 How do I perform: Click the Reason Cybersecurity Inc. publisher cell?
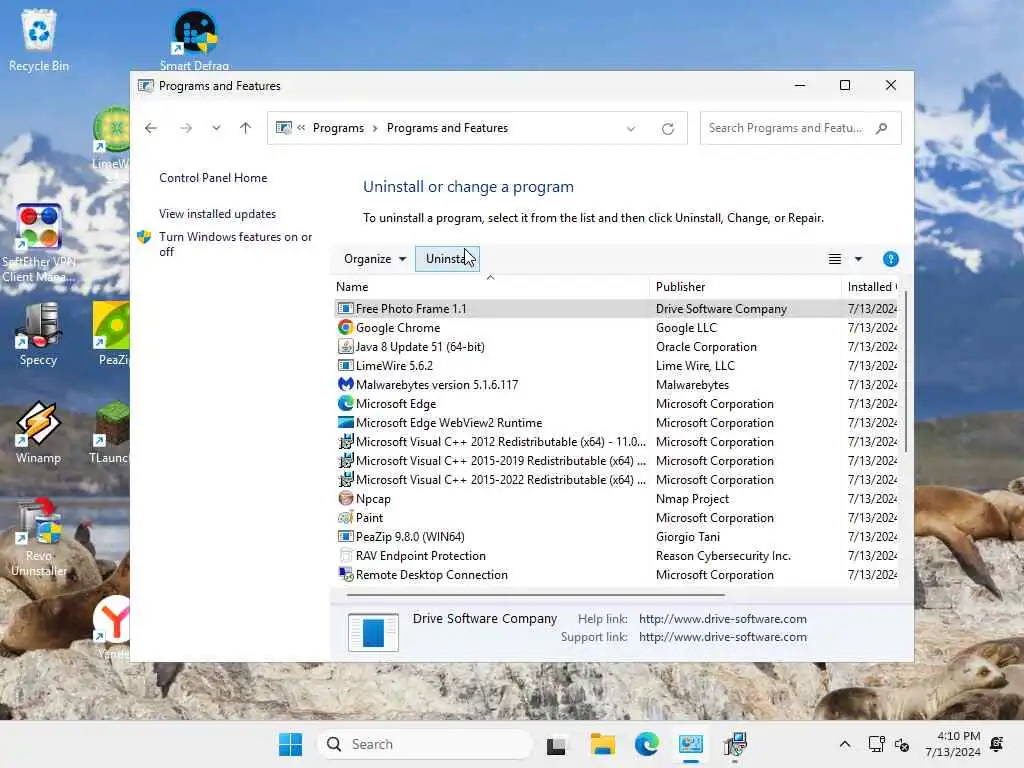point(723,556)
